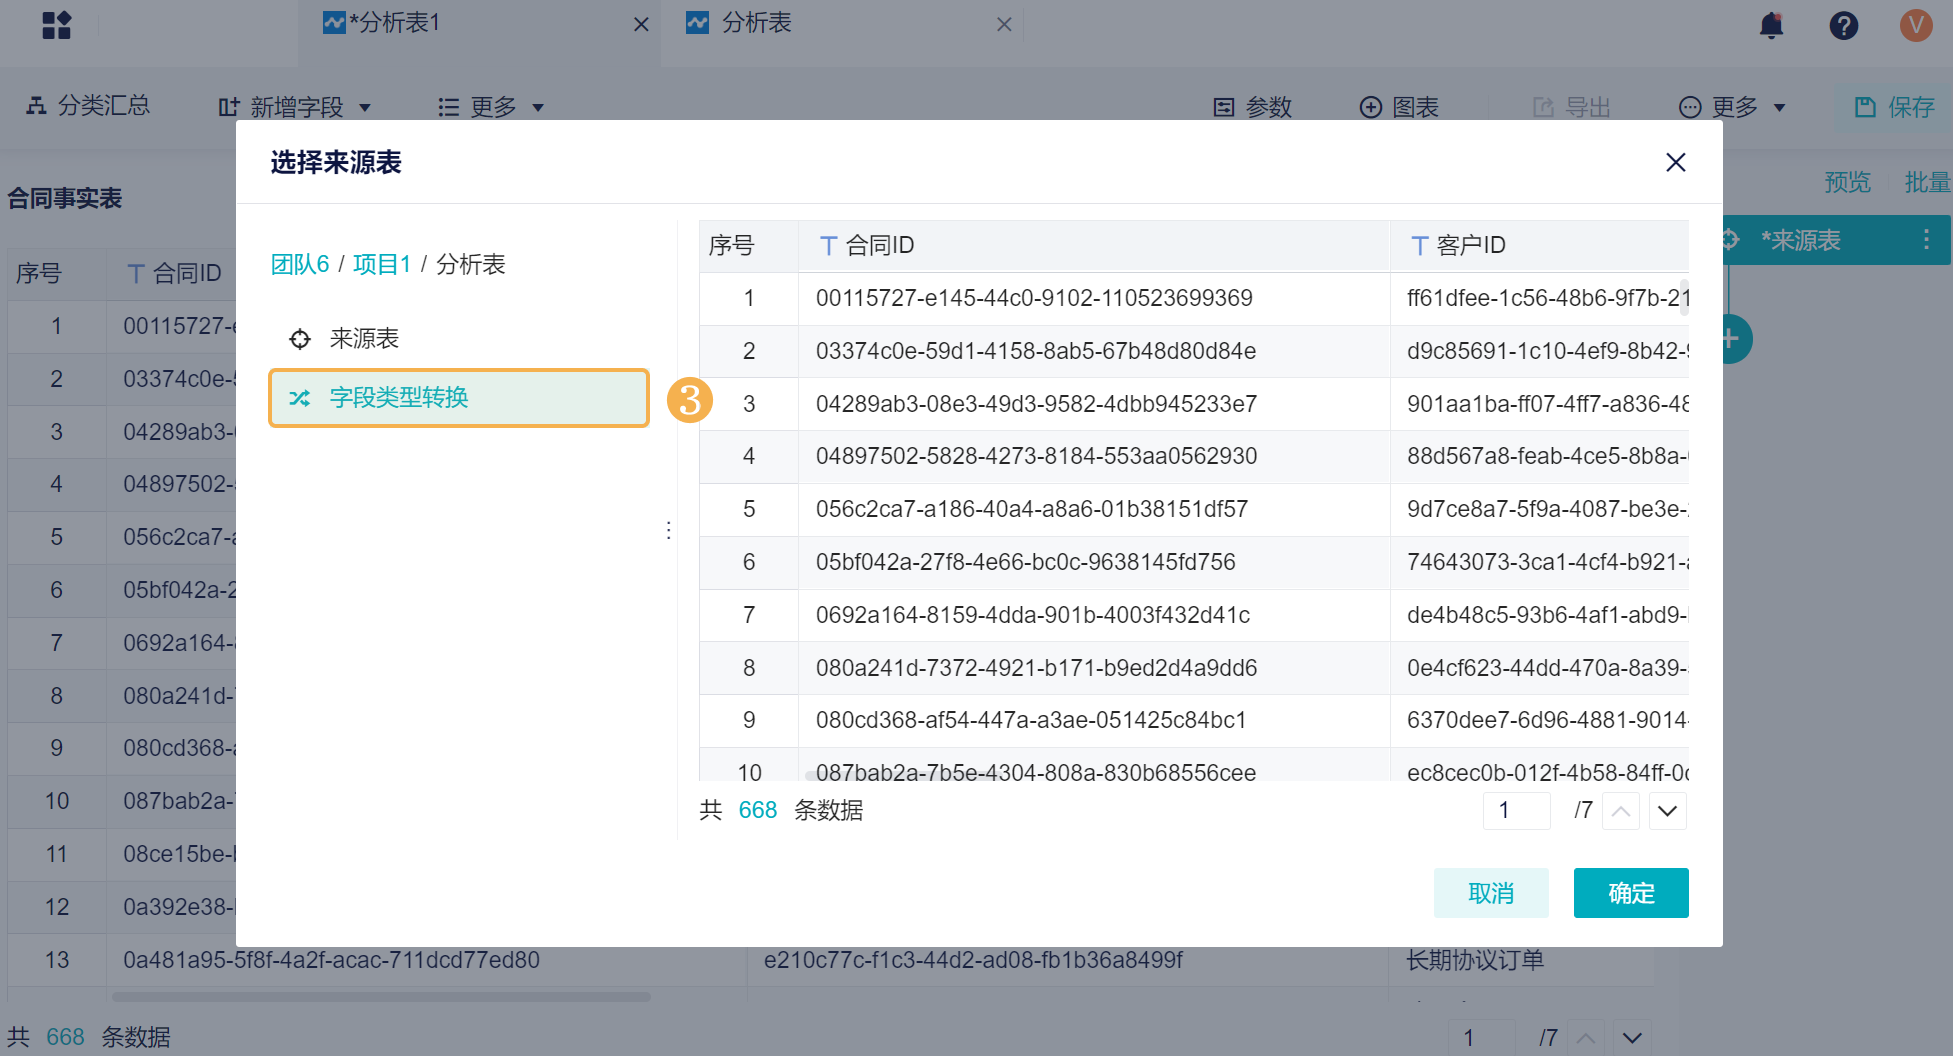
Task: Click the 来源表 target icon
Action: click(x=299, y=339)
